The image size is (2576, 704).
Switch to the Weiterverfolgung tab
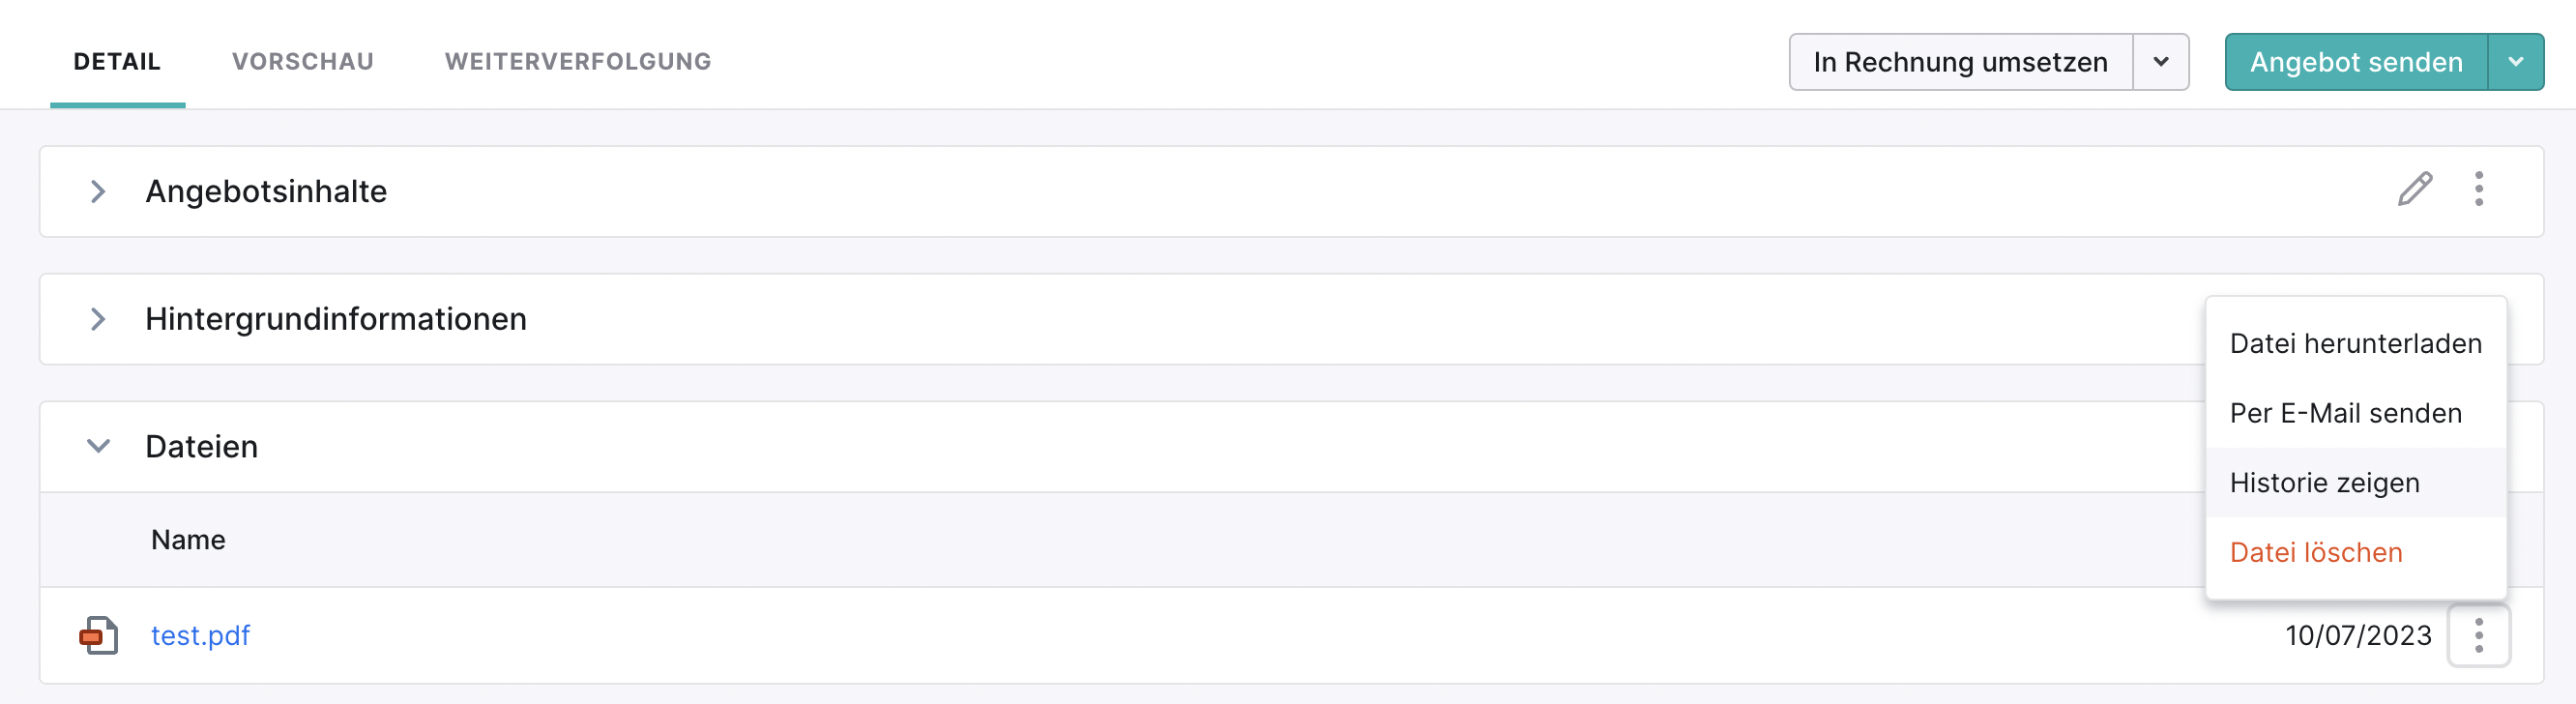578,62
